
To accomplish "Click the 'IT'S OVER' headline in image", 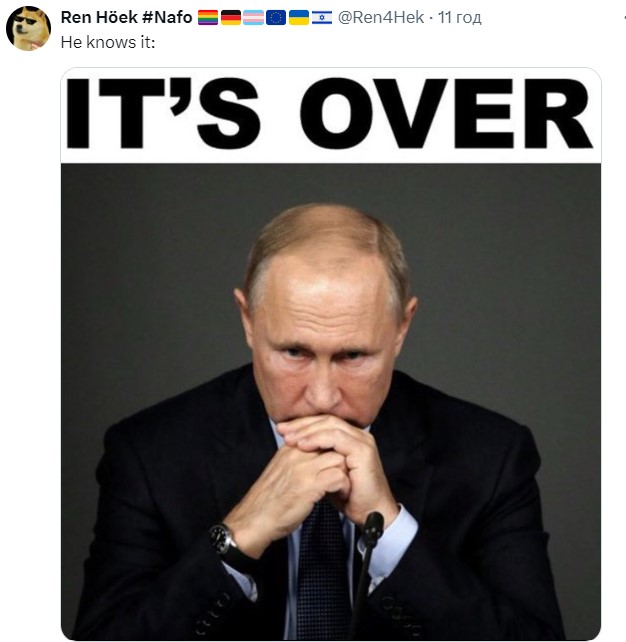I will [x=329, y=114].
